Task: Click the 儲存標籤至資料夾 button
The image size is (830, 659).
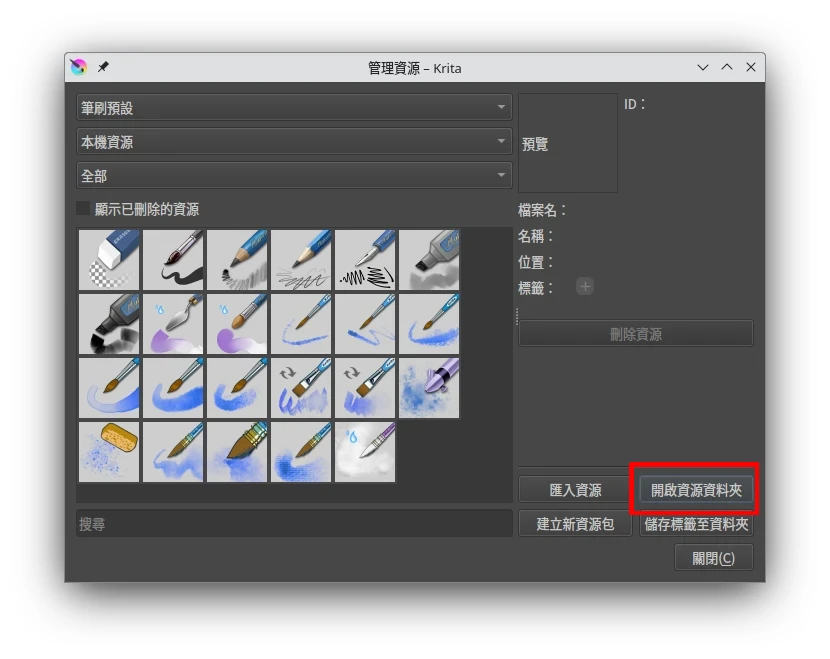Action: tap(696, 524)
